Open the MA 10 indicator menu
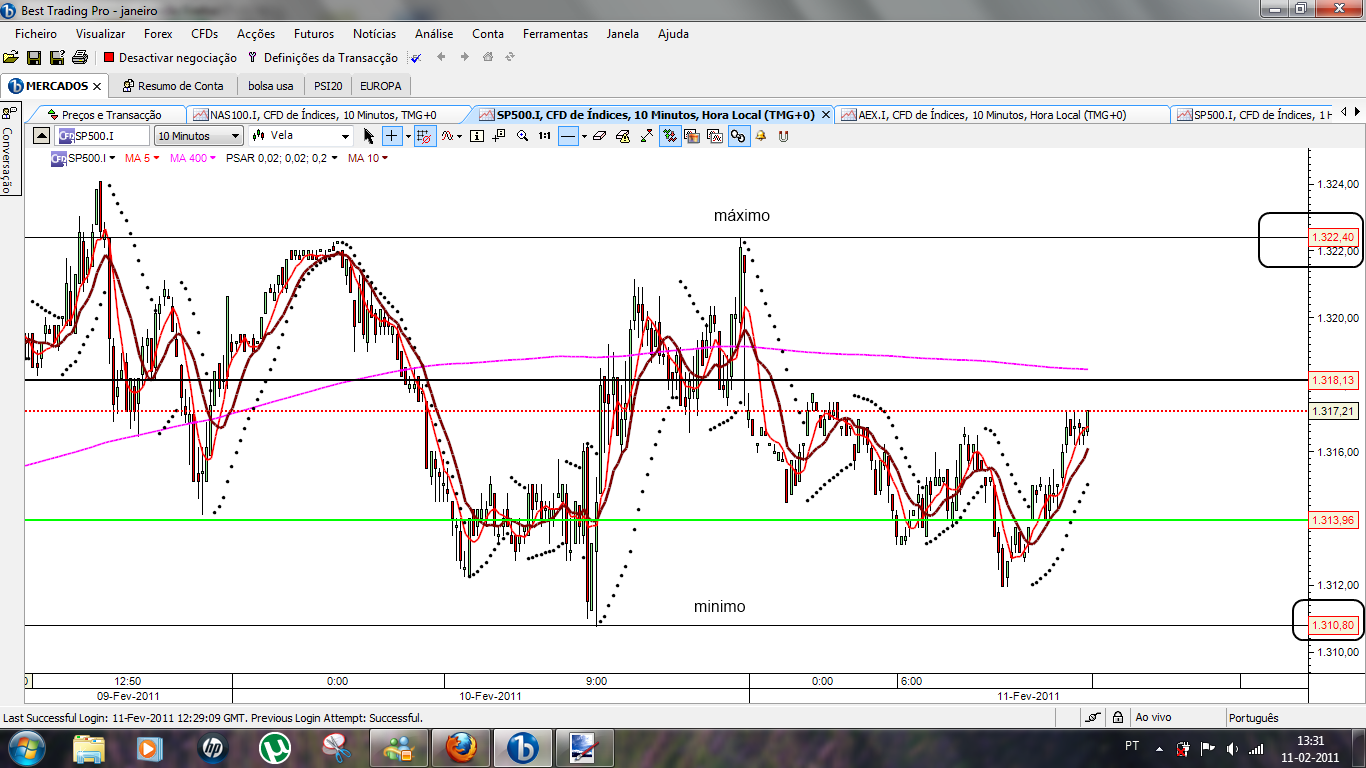Screen dimensions: 1366x768 367,158
